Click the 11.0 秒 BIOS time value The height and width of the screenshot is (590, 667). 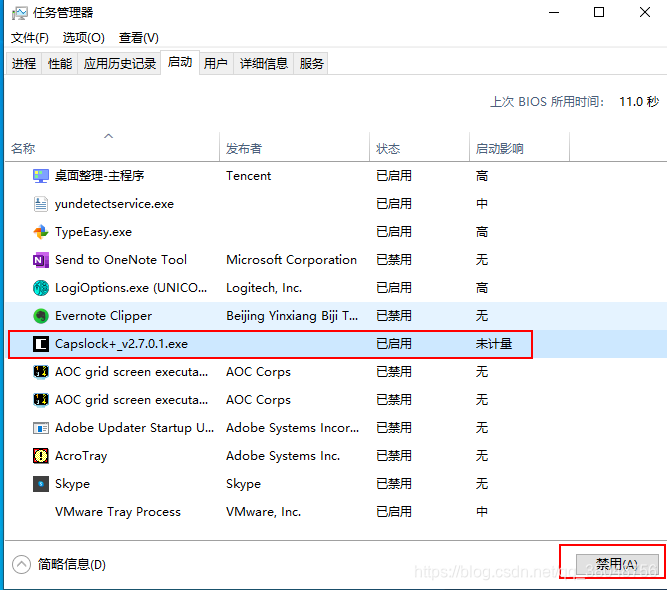639,102
